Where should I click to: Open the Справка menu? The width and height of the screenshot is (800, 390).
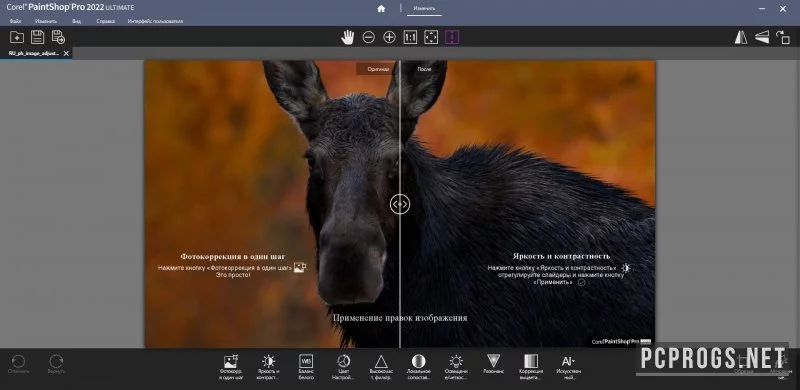coord(105,21)
